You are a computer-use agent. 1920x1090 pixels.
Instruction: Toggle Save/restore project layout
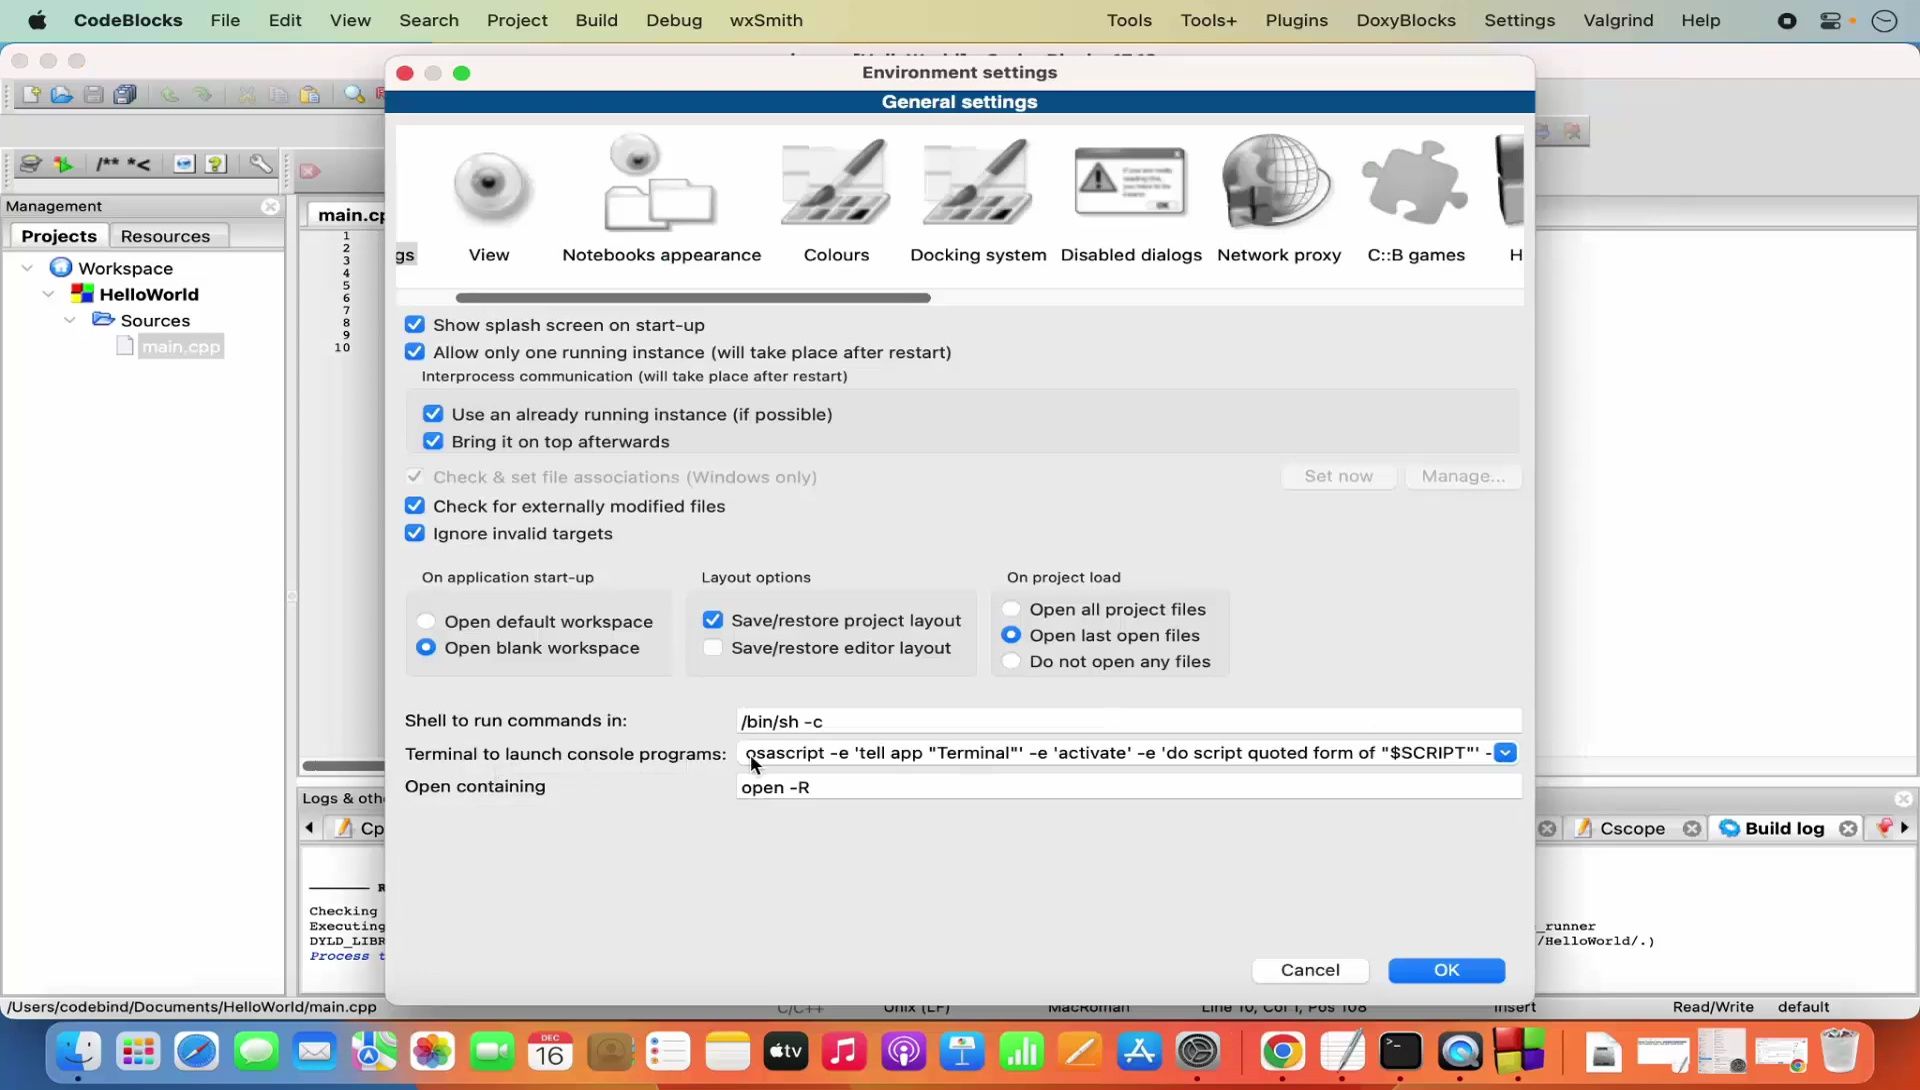click(713, 620)
